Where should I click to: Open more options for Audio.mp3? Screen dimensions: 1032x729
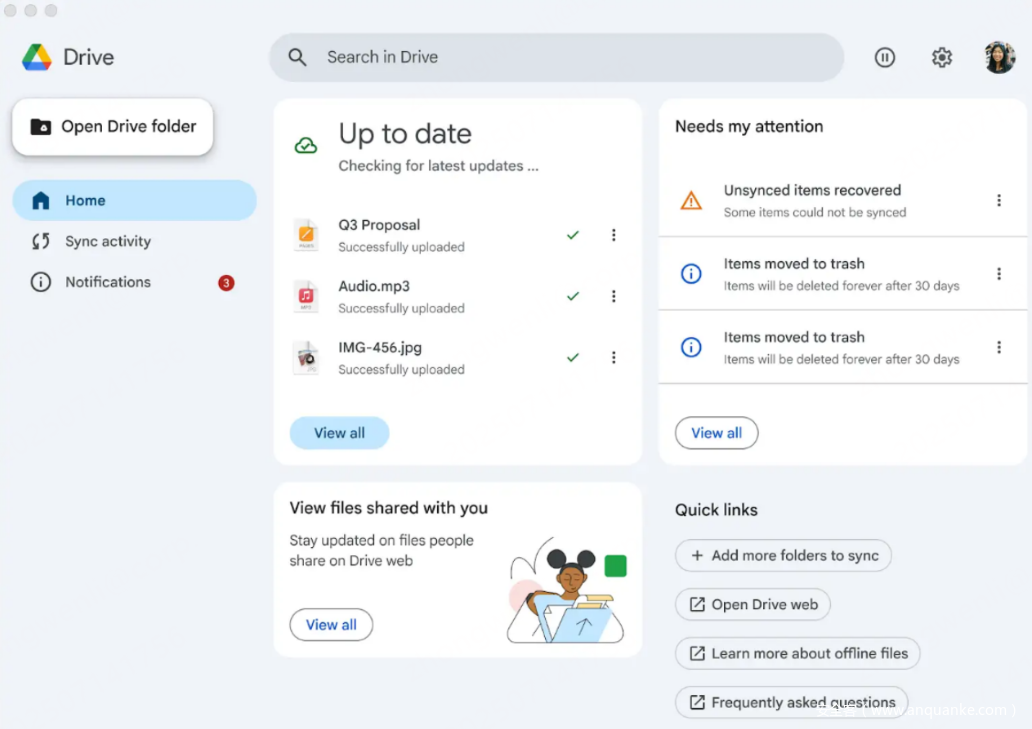(x=613, y=296)
